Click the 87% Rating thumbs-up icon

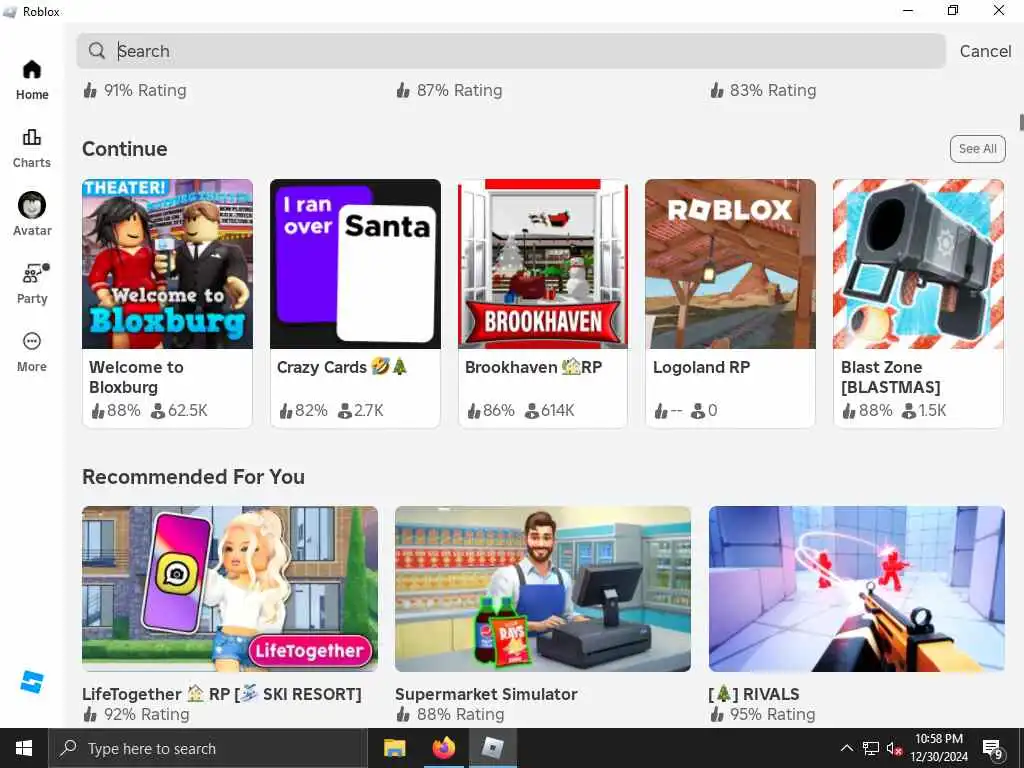click(x=403, y=90)
